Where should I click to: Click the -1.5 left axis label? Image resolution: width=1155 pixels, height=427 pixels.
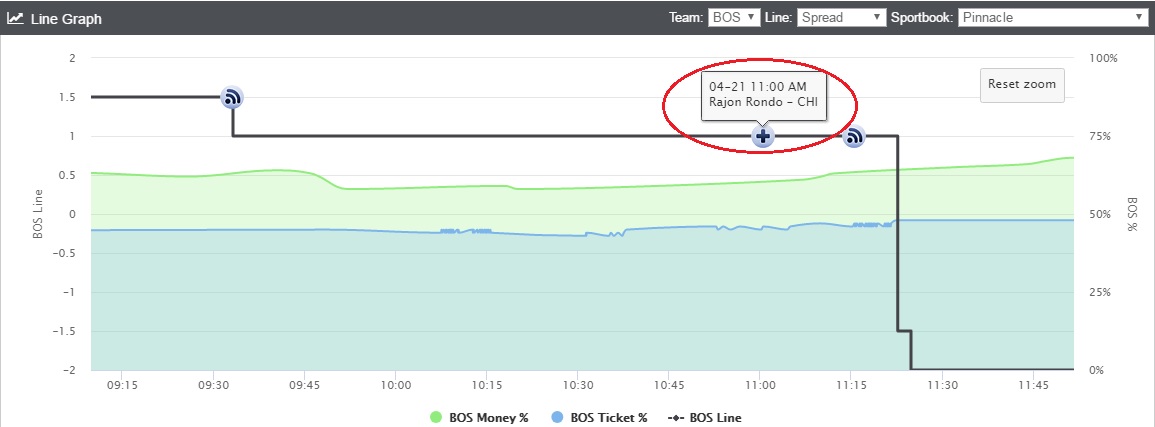click(65, 331)
